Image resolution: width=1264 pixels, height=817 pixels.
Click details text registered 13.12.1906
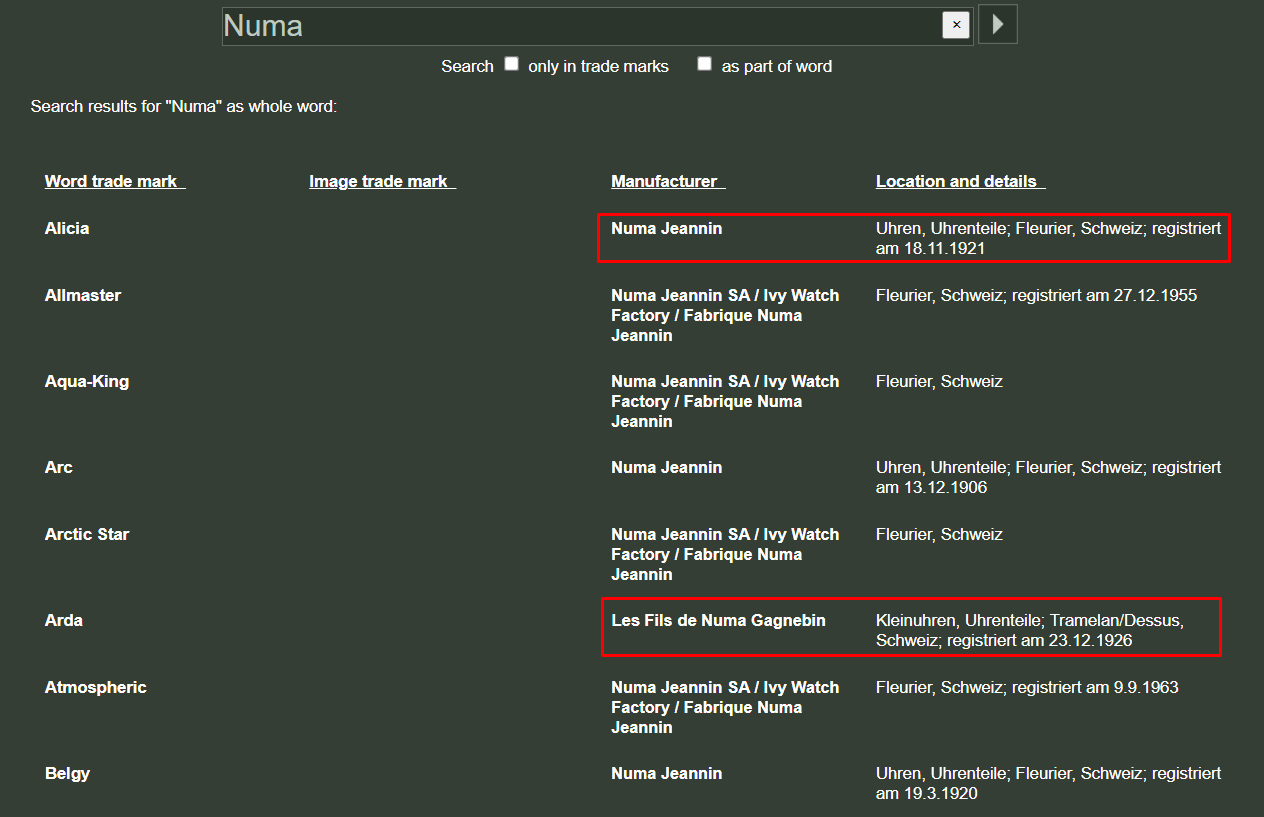pos(1048,477)
